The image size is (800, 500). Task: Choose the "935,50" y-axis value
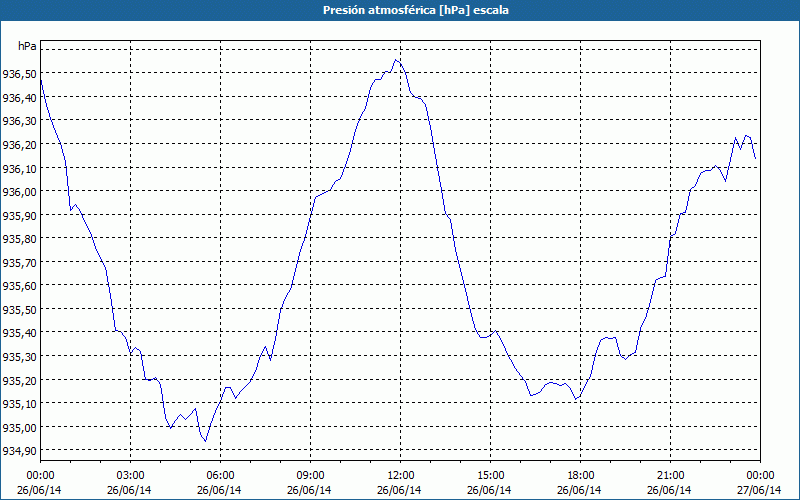point(19,309)
